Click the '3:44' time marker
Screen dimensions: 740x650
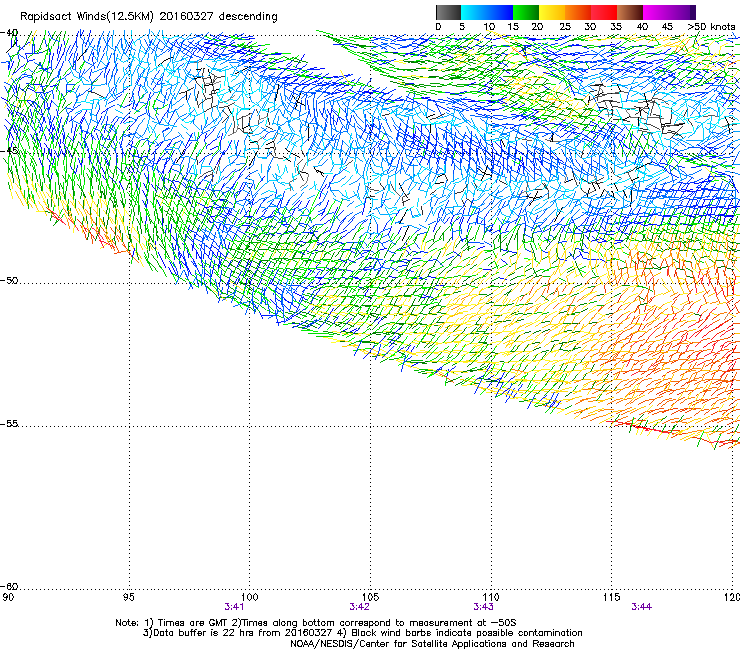click(x=641, y=607)
